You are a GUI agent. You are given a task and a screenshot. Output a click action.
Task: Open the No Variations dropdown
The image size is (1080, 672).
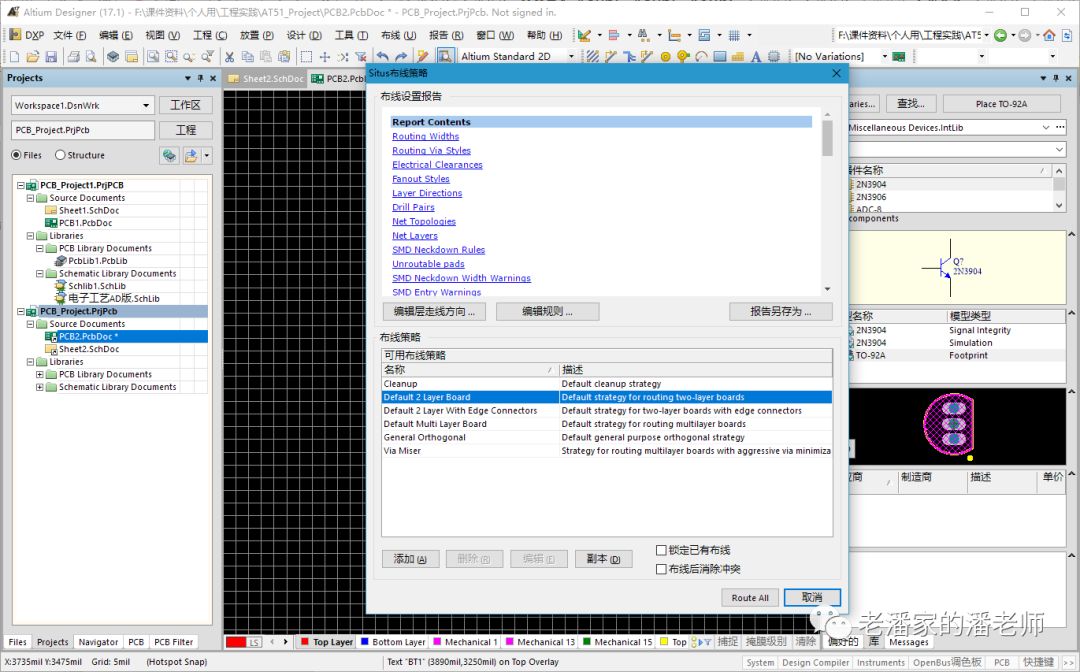pyautogui.click(x=883, y=57)
